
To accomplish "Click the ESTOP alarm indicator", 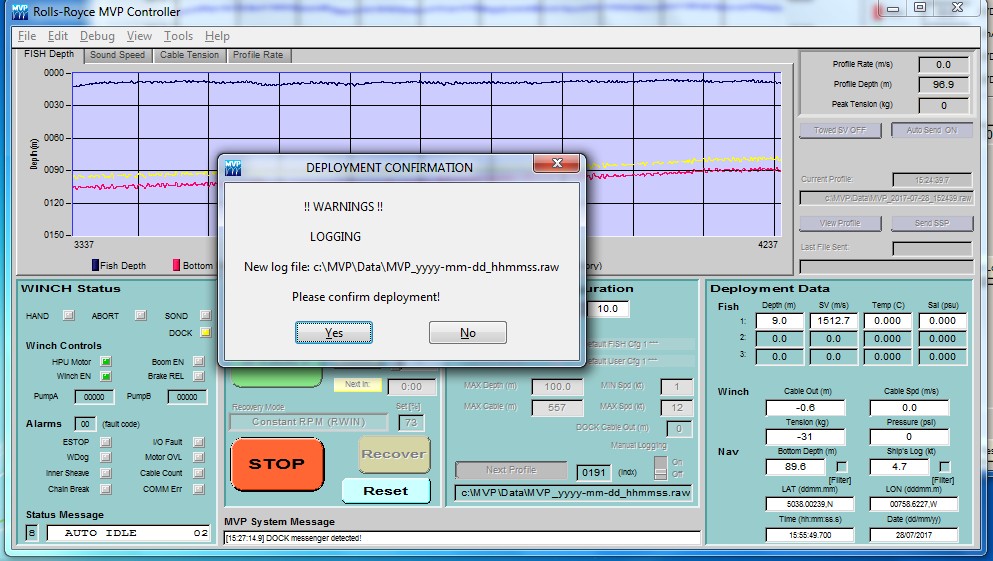I will tap(106, 442).
